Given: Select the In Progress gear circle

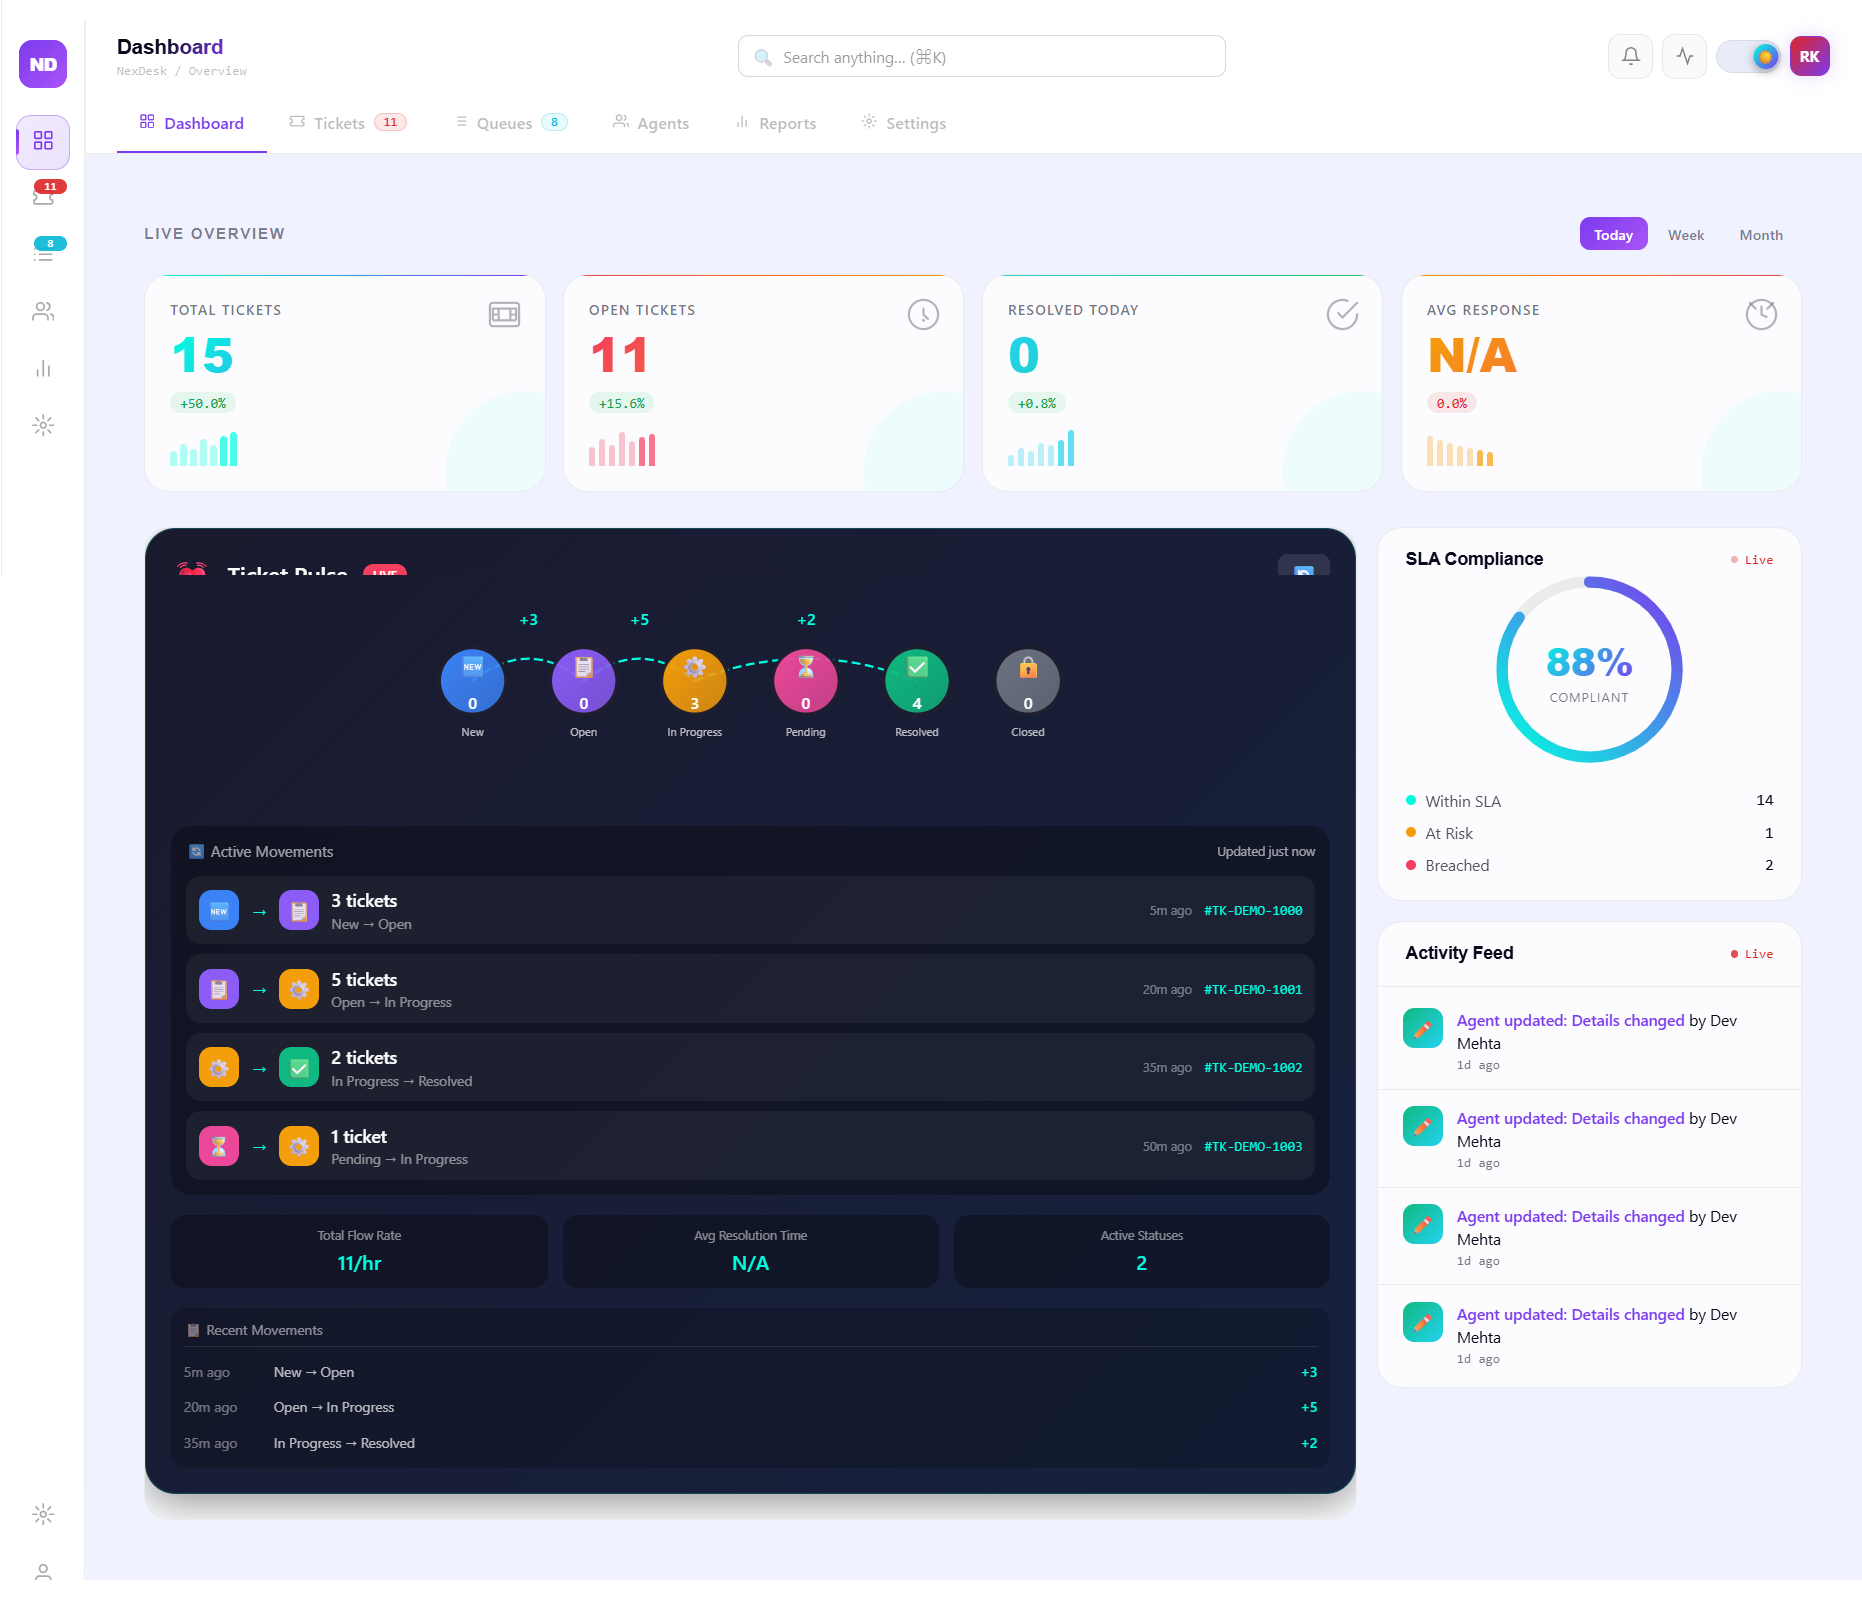Looking at the screenshot, I should tap(694, 680).
